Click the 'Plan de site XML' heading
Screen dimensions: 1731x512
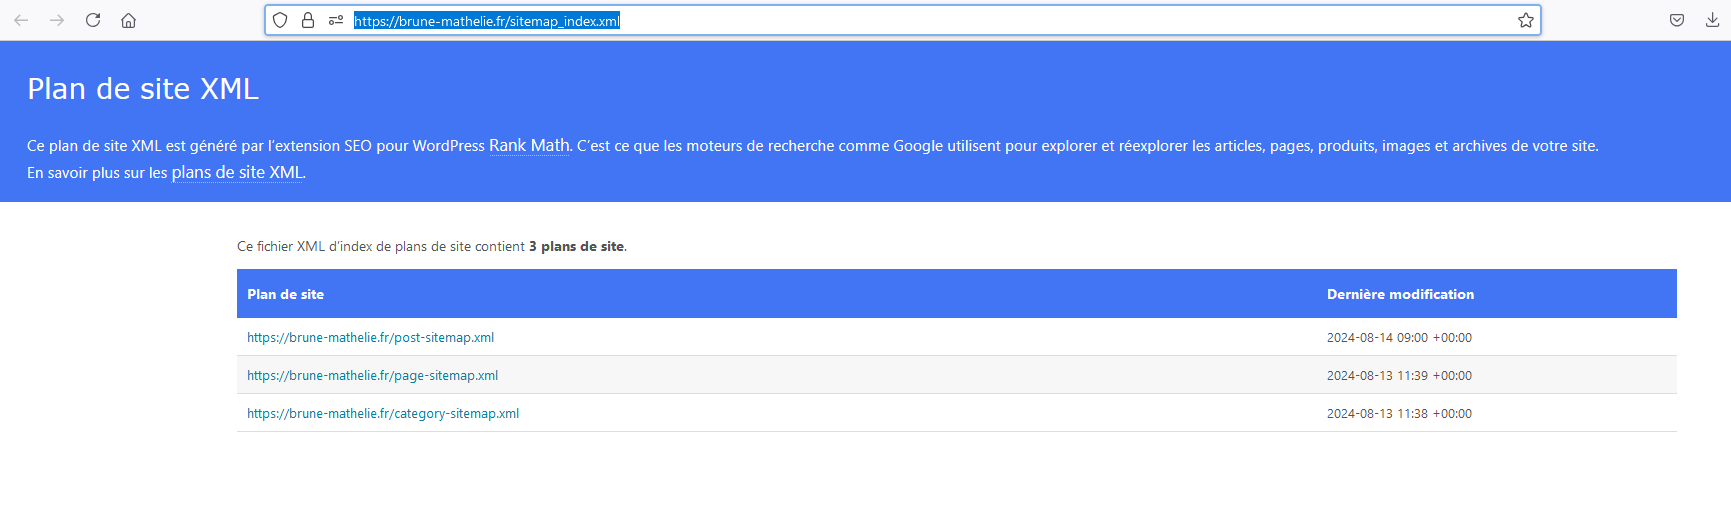point(143,89)
